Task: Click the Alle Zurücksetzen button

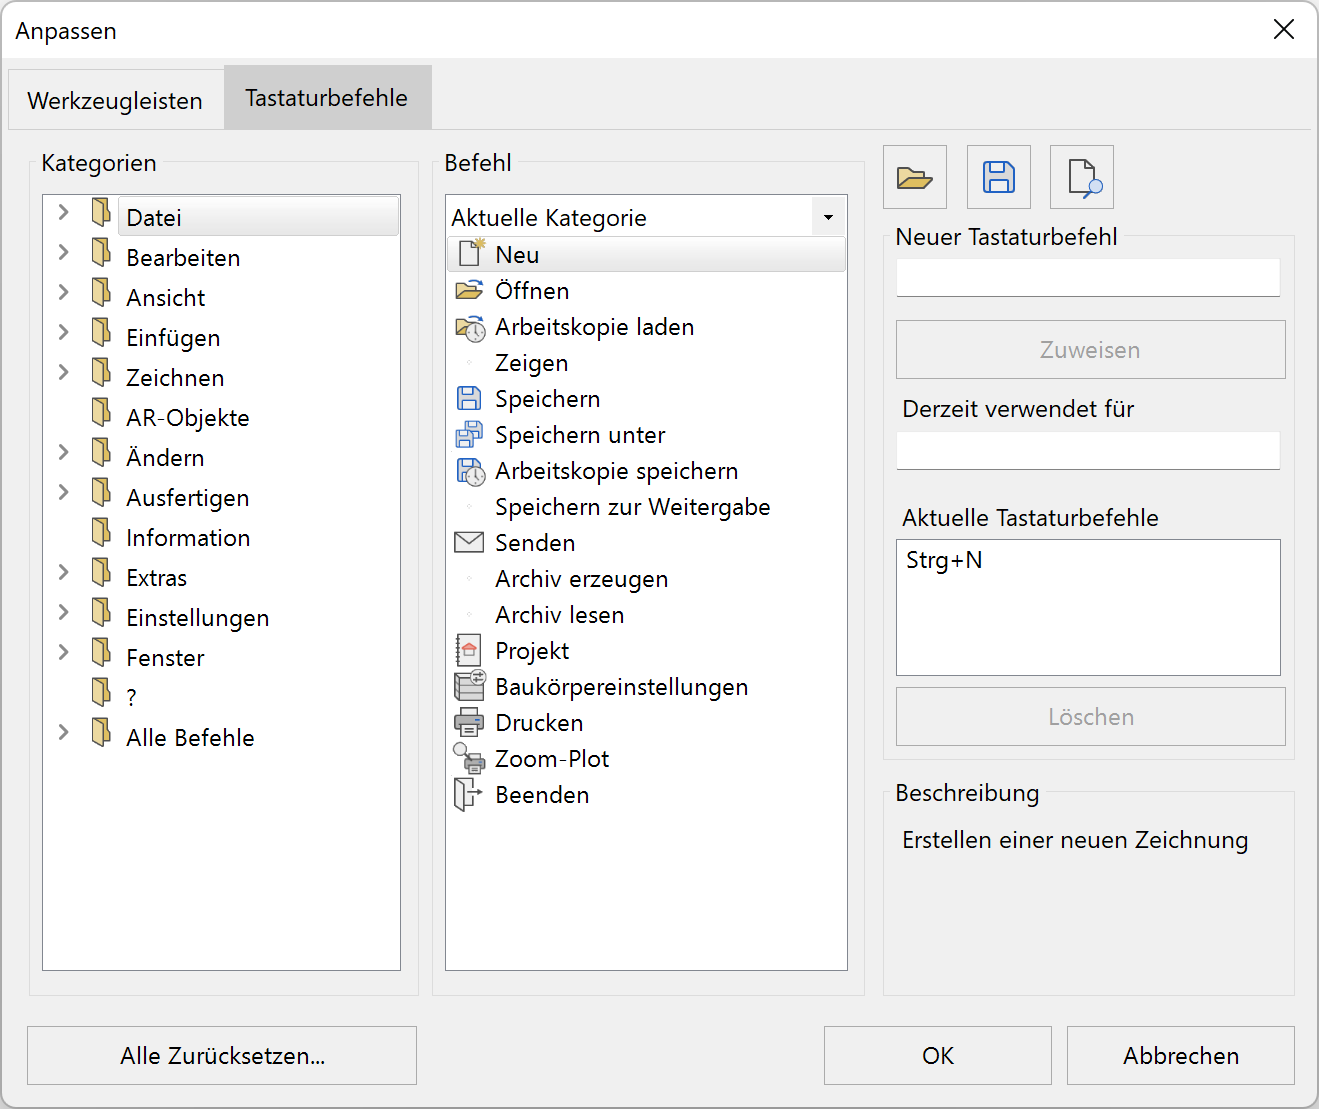Action: pyautogui.click(x=221, y=1055)
